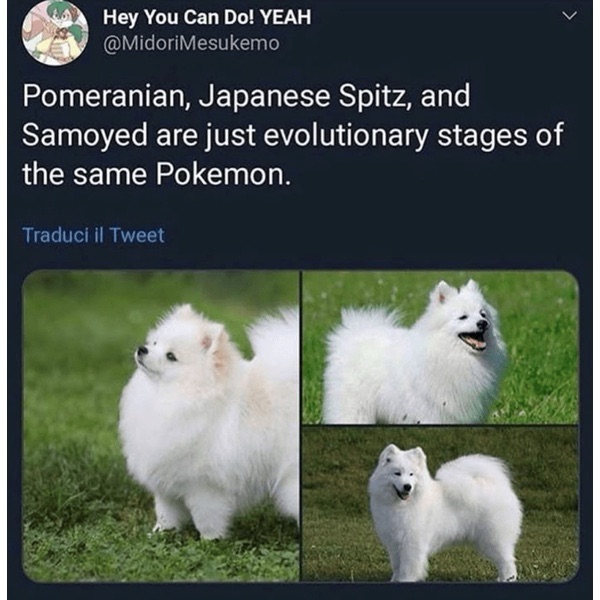Click the word Pokemon ending the tweet
Viewport: 600px width, 600px height.
[x=221, y=174]
